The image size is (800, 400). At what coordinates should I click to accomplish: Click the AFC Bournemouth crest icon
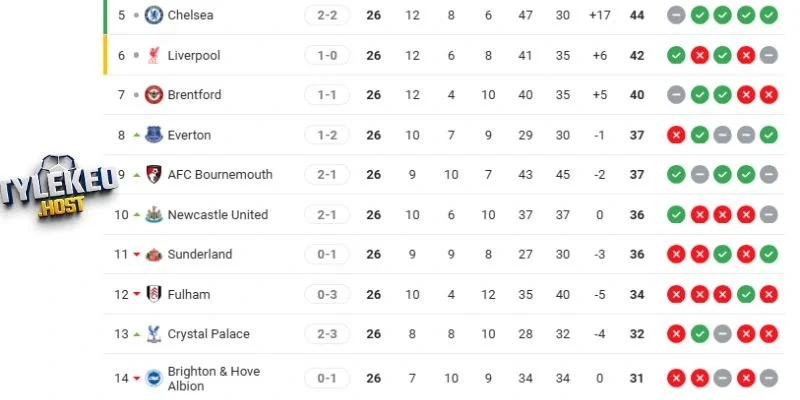click(x=154, y=175)
